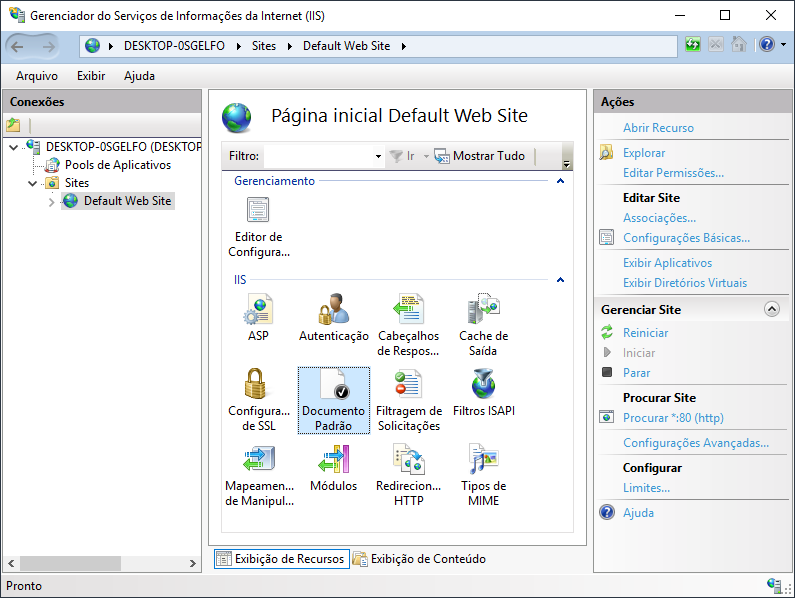The image size is (795, 598).
Task: Open the Tipos de MIME feature
Action: tap(483, 462)
